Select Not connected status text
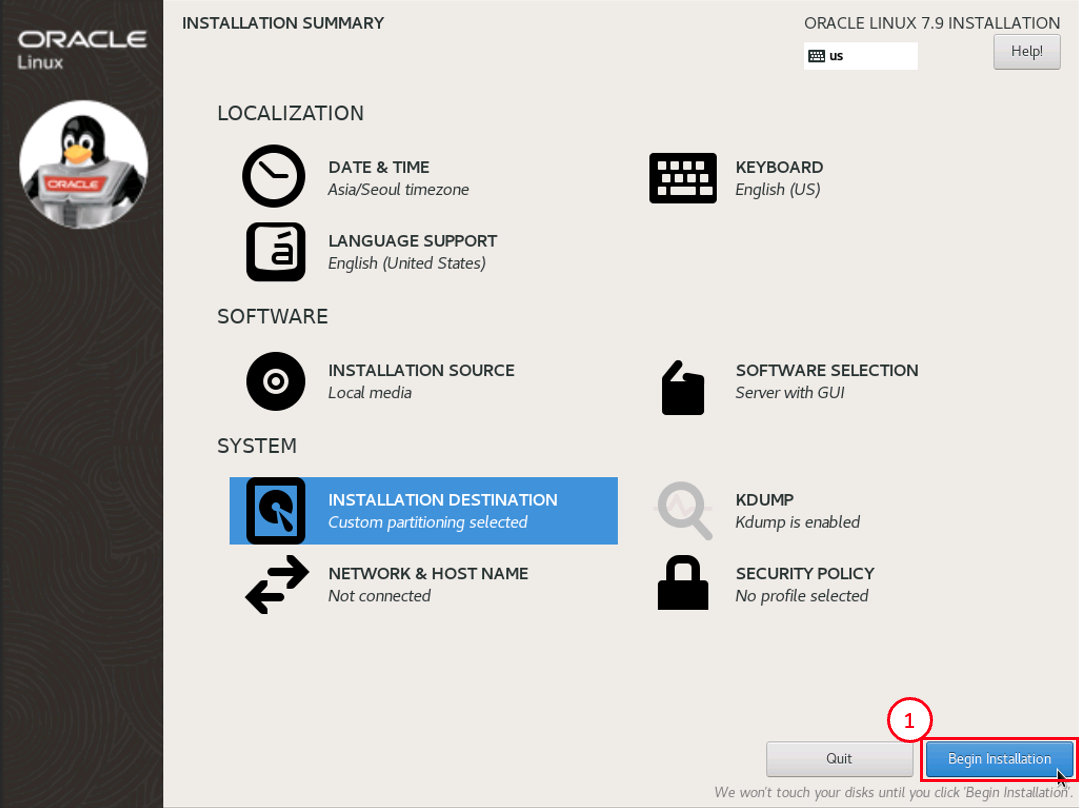 click(x=379, y=595)
